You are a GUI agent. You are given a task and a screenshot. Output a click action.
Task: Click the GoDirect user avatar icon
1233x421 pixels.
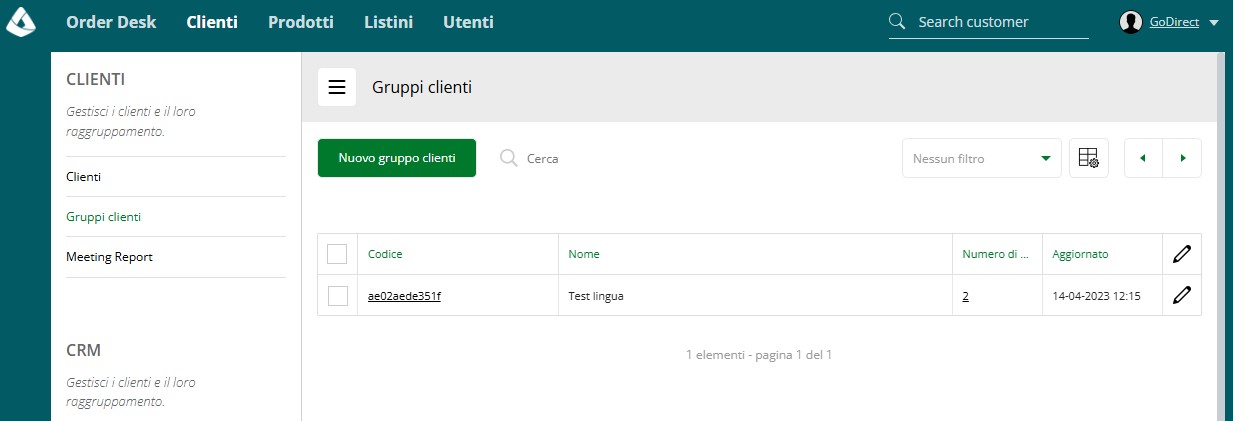click(1131, 22)
